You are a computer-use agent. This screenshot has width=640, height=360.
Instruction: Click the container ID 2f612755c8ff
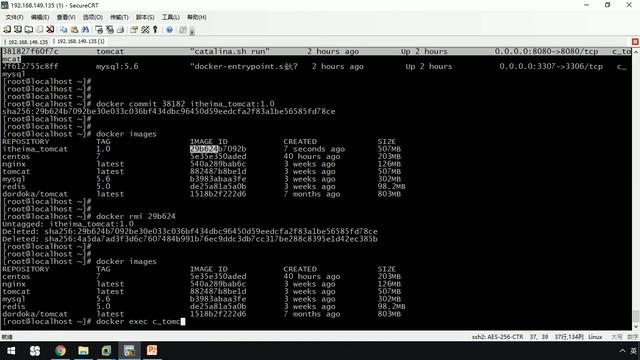(x=30, y=67)
